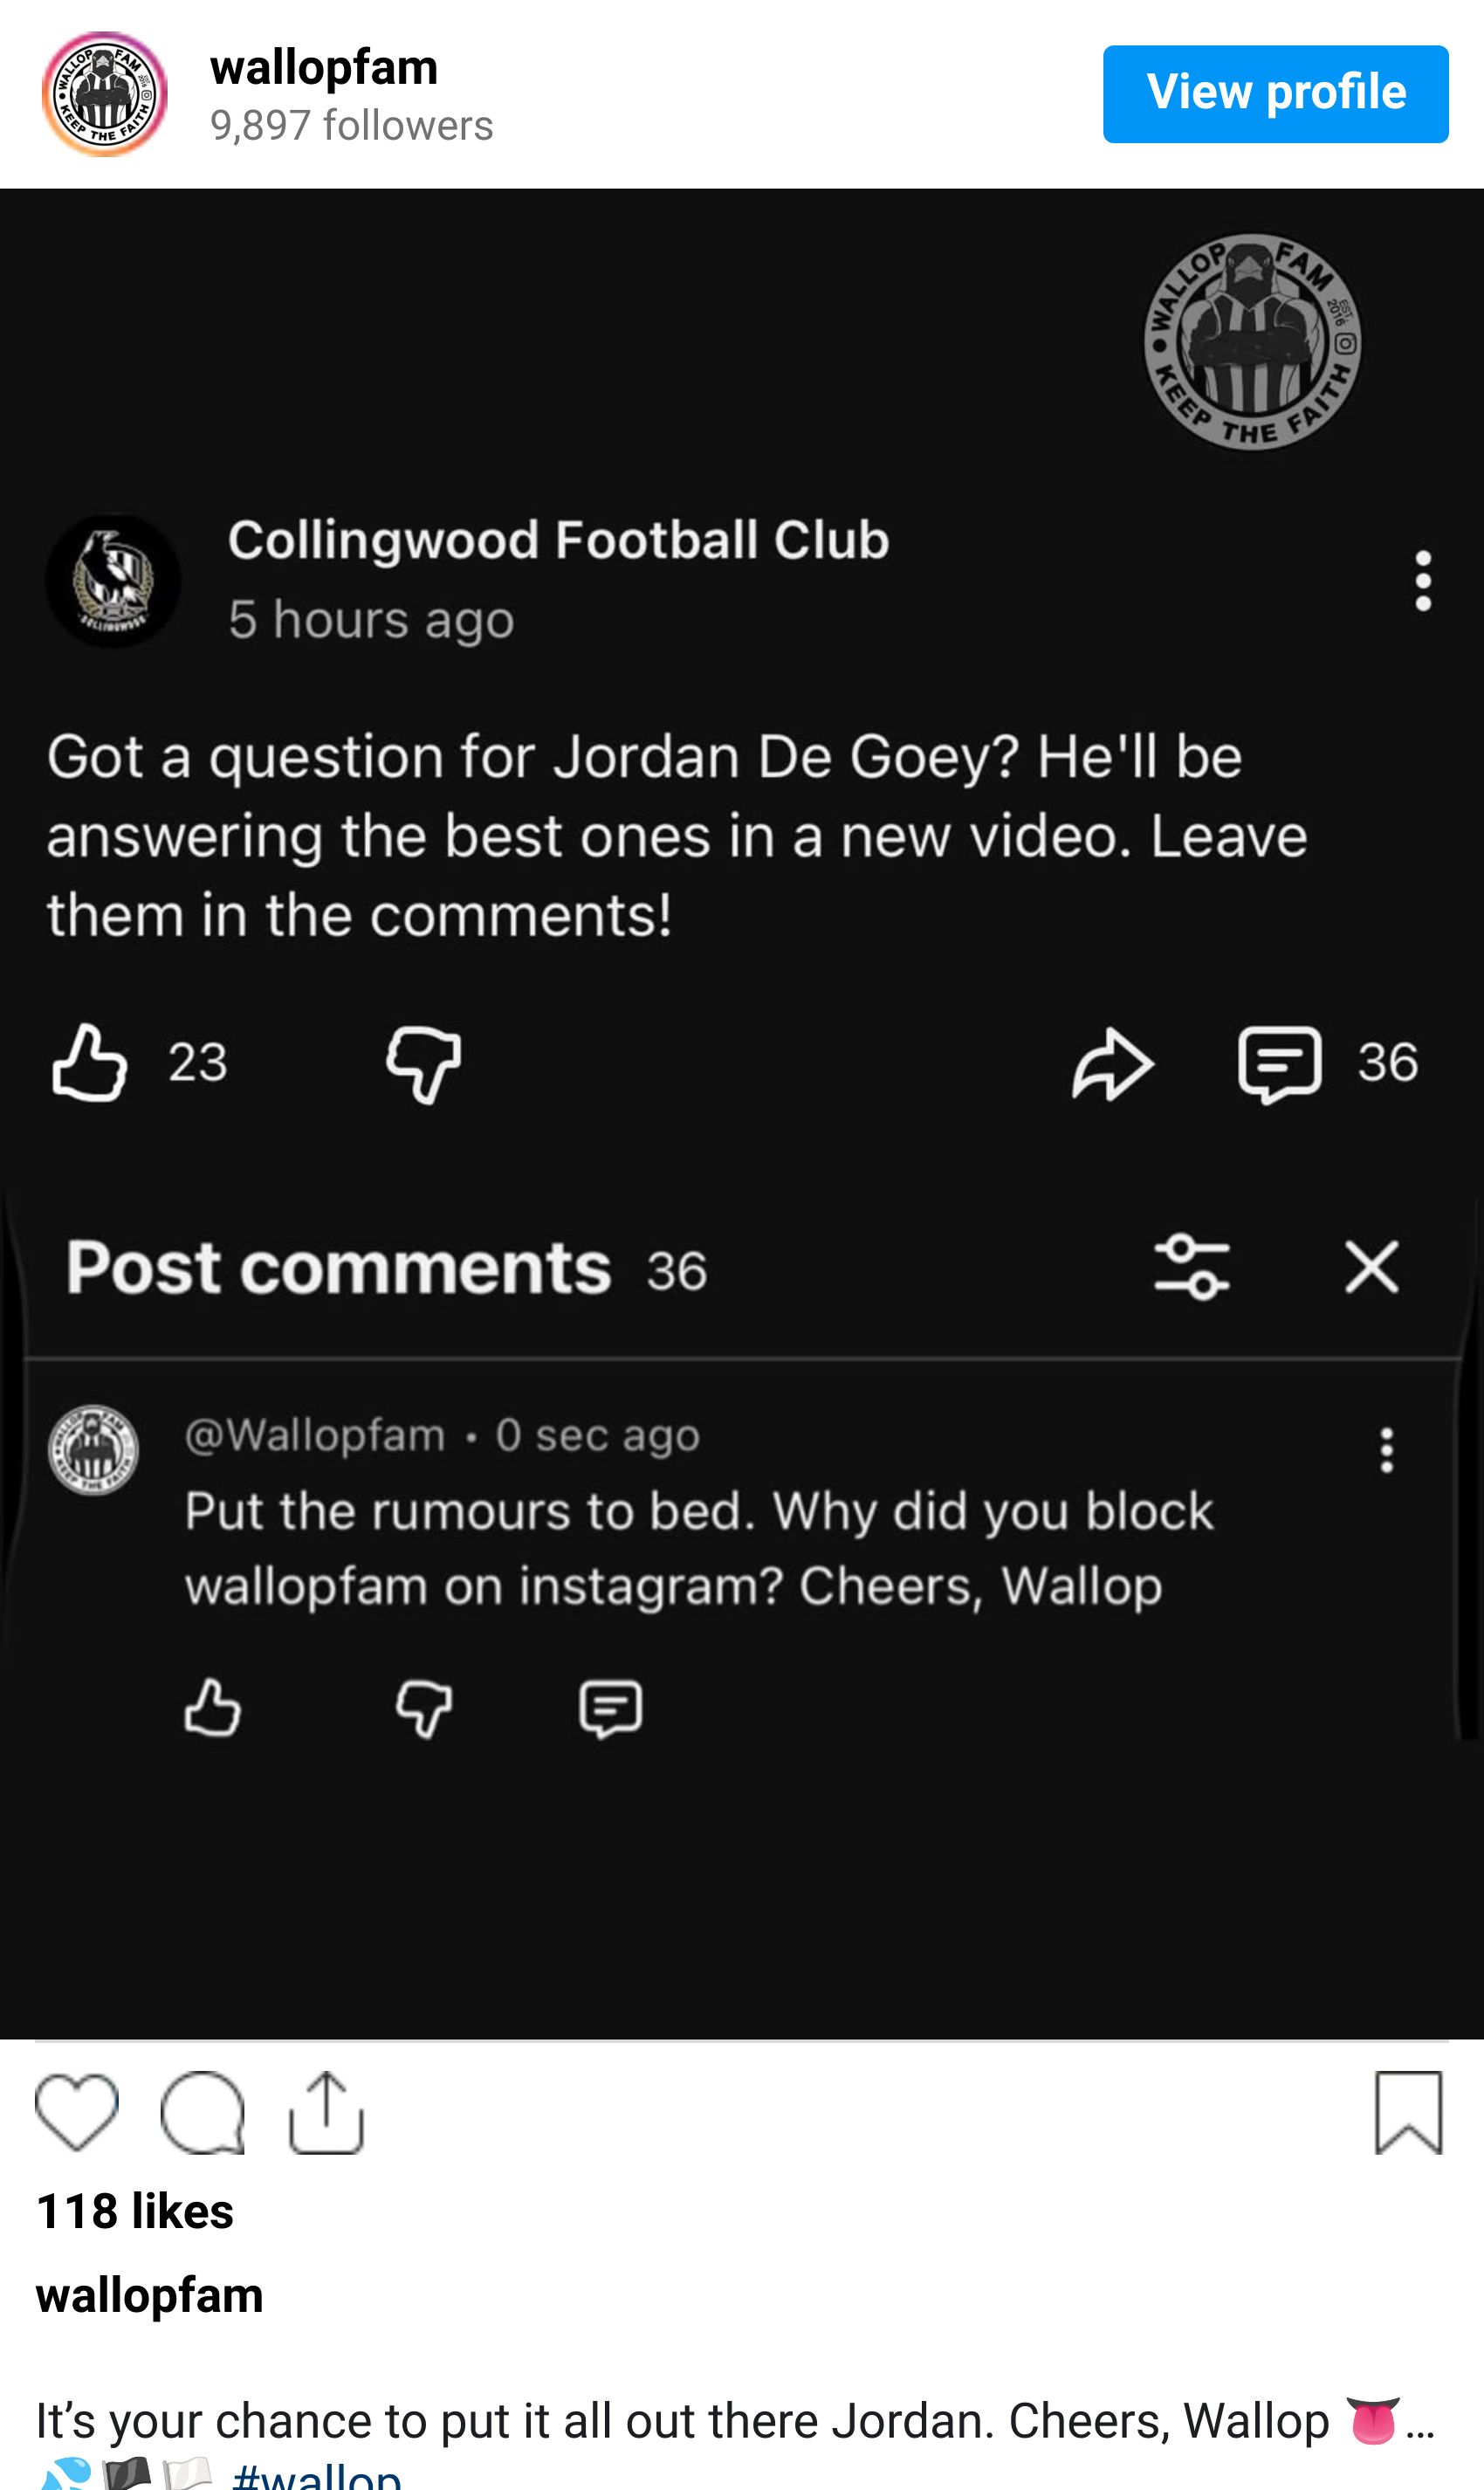This screenshot has height=2490, width=1484.
Task: Open the comment sort filter options
Action: [x=1192, y=1267]
